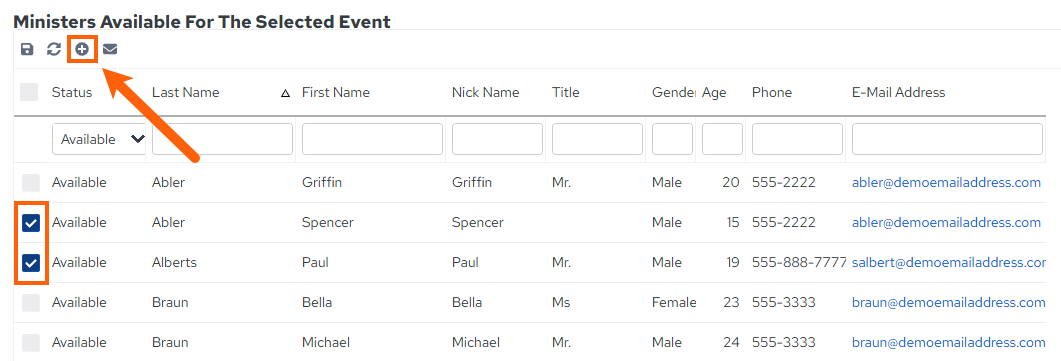Sort by E-Mail Address column header
The height and width of the screenshot is (361, 1061).
coord(899,93)
